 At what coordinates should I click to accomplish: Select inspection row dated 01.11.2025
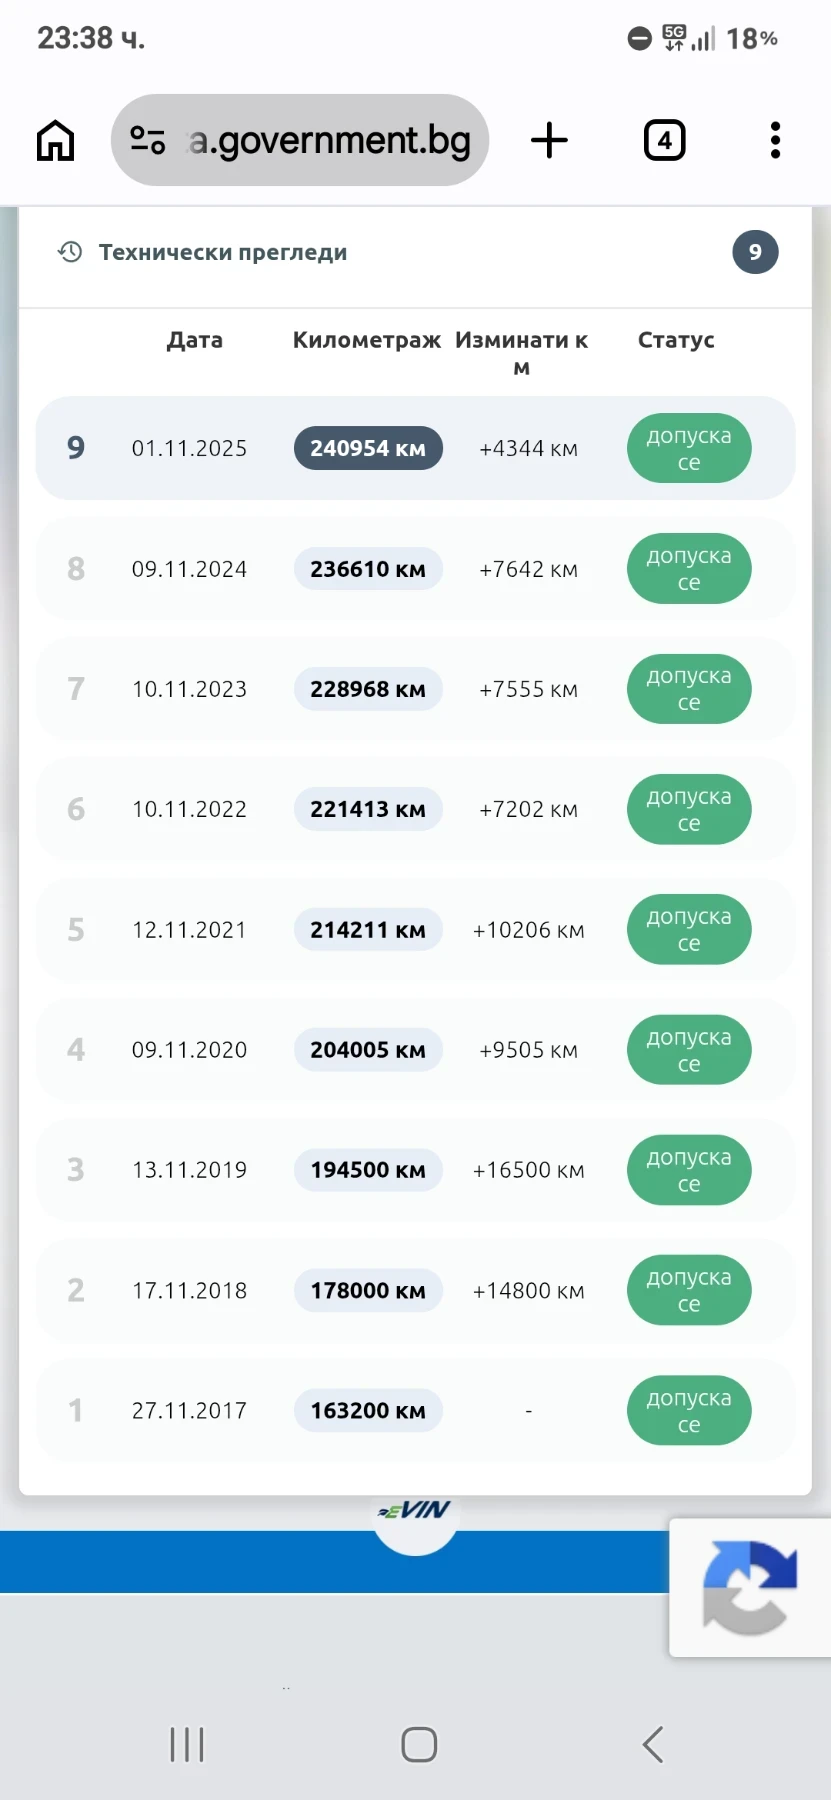(415, 448)
